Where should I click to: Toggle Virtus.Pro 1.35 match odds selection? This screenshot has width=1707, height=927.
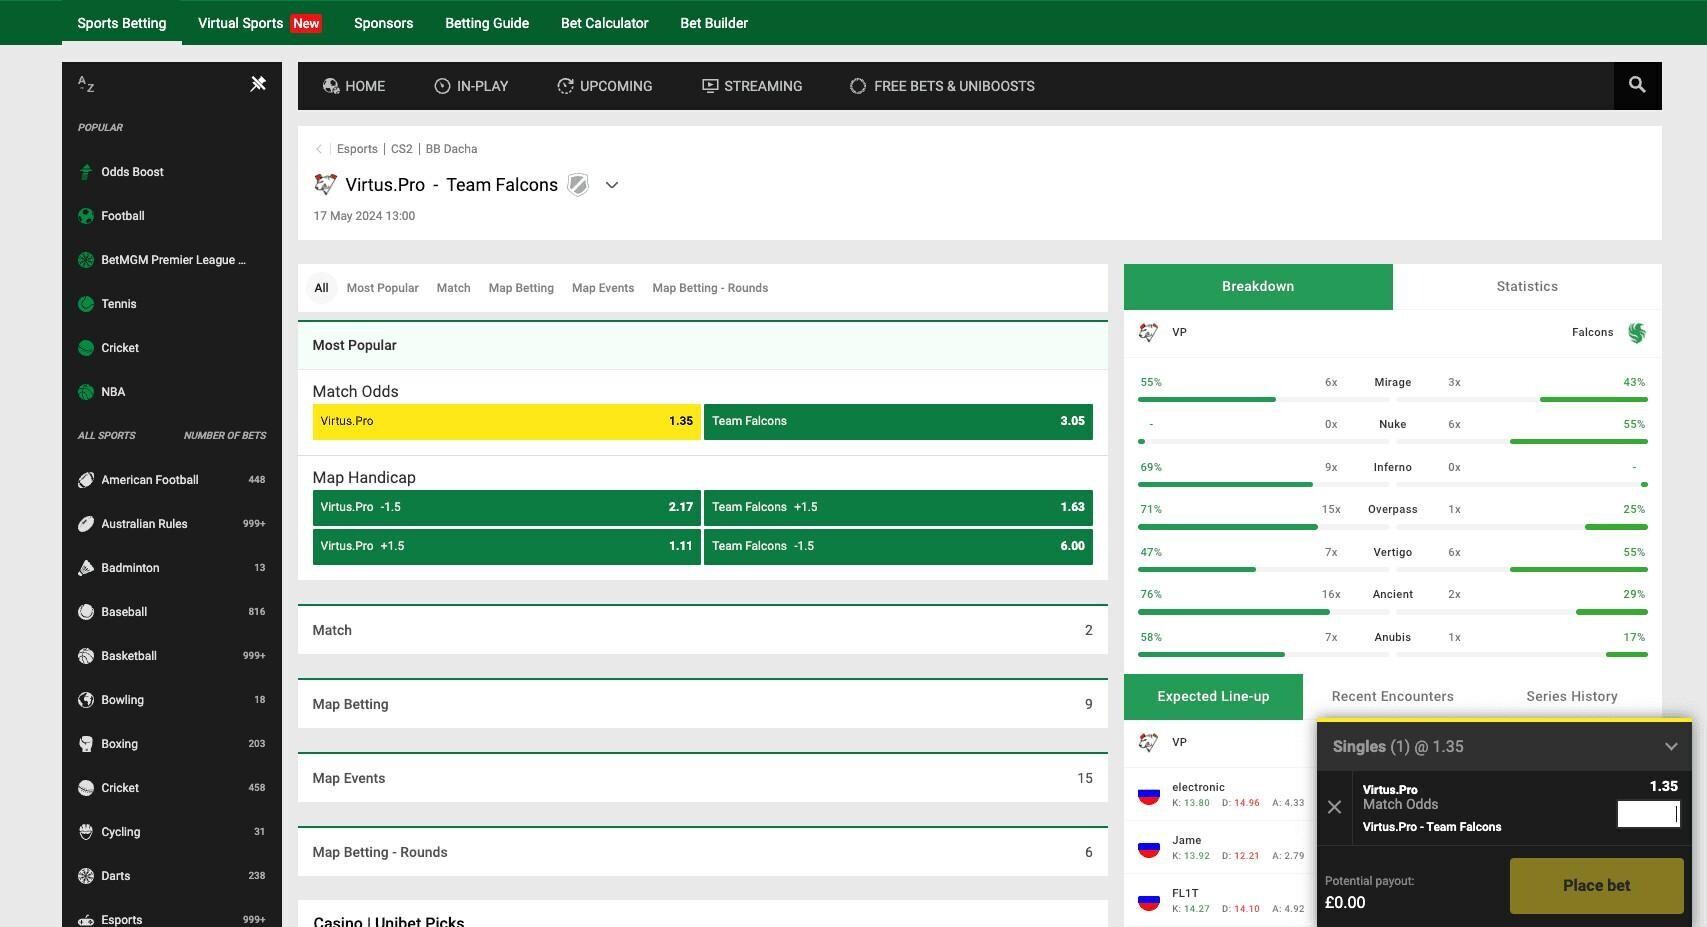tap(507, 421)
